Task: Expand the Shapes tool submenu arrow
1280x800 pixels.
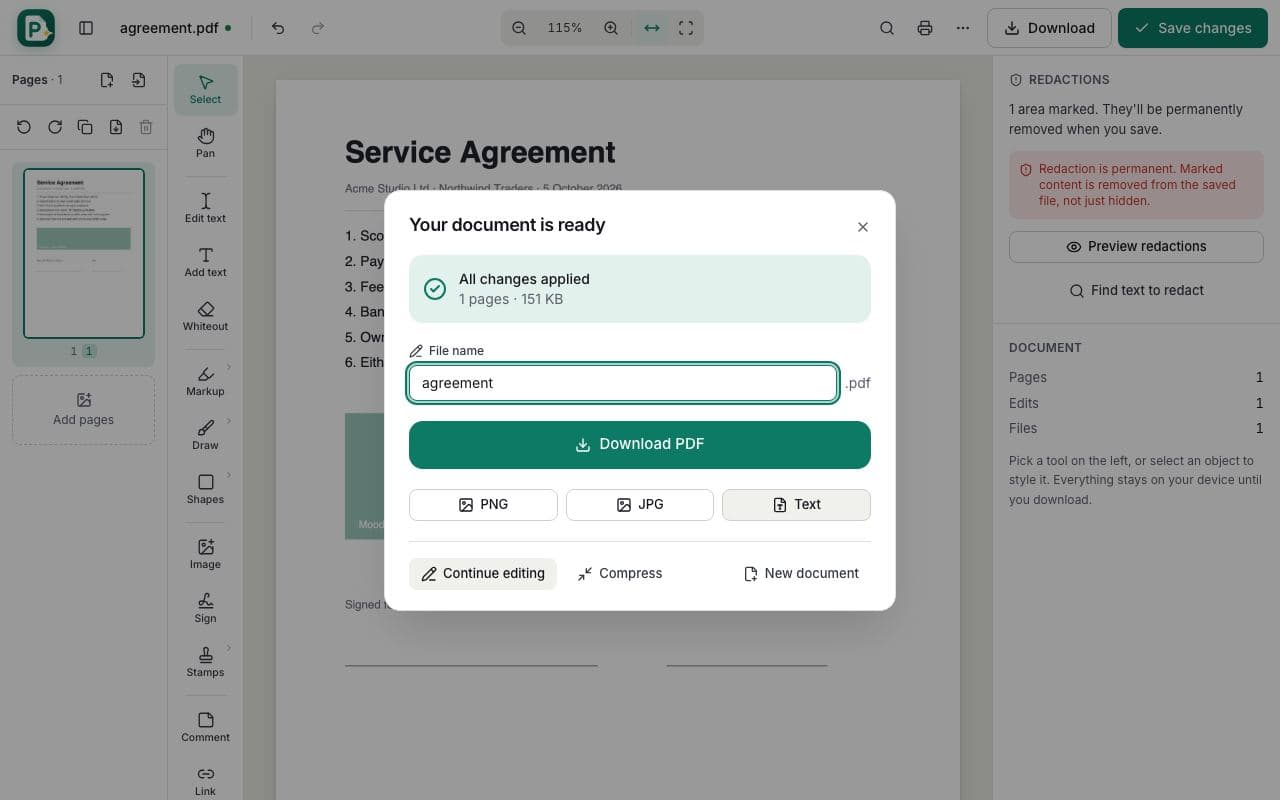Action: tap(229, 475)
